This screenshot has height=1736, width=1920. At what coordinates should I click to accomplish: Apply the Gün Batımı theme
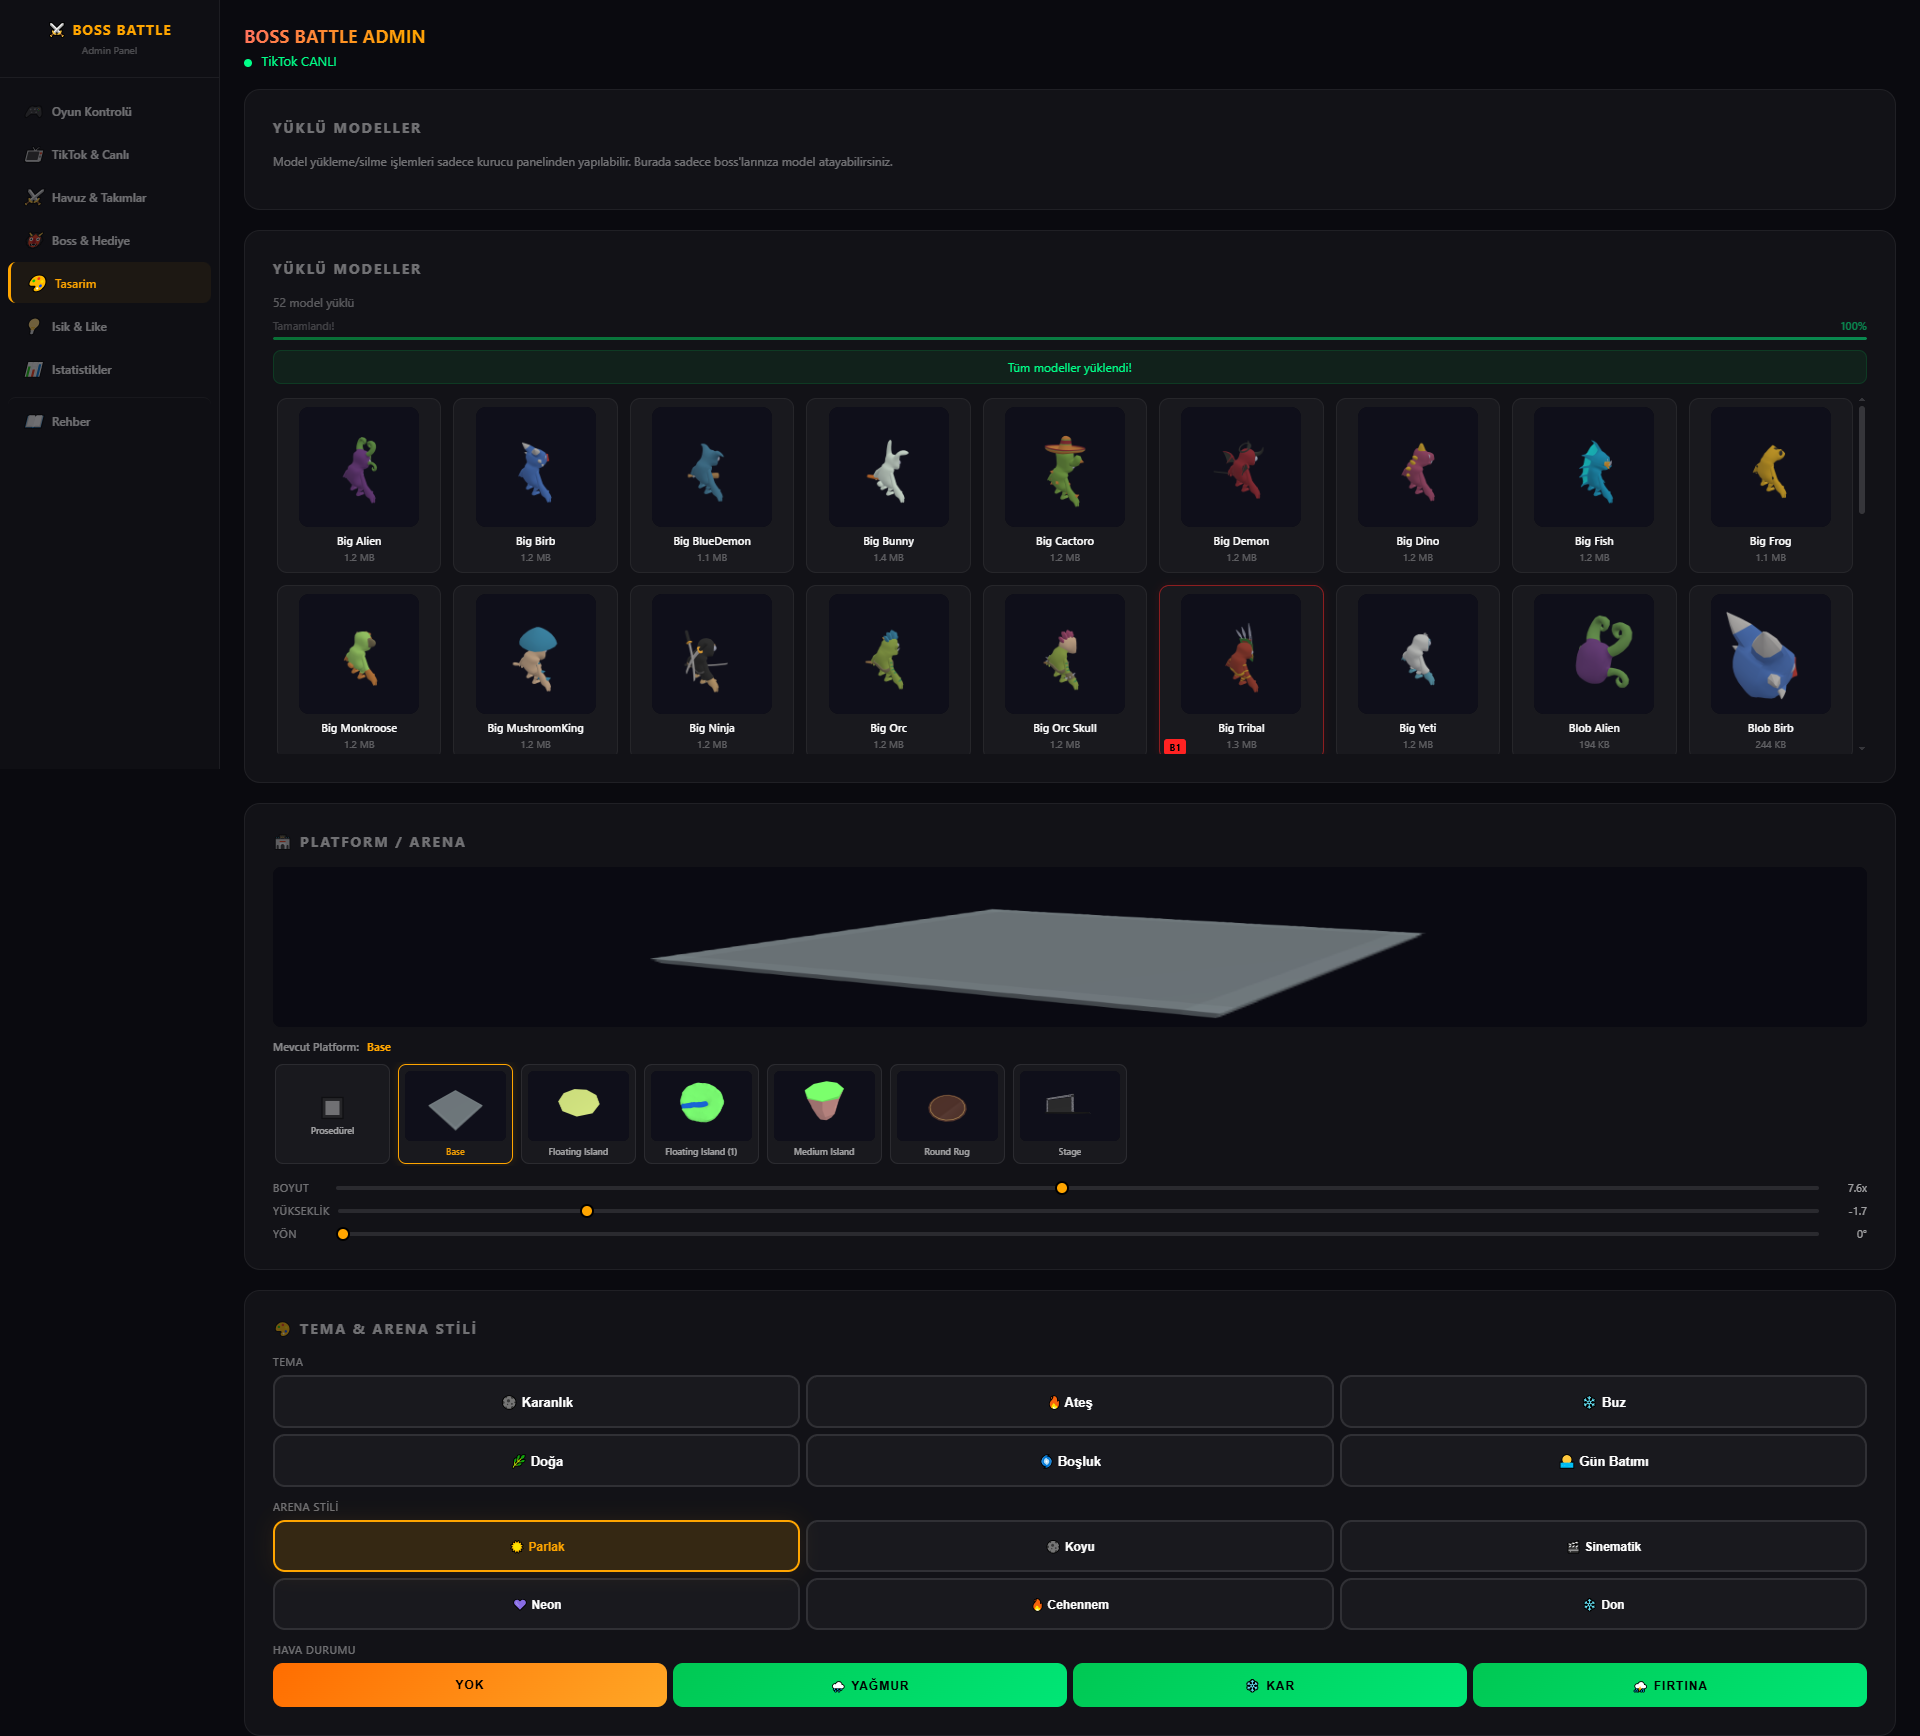tap(1603, 1461)
